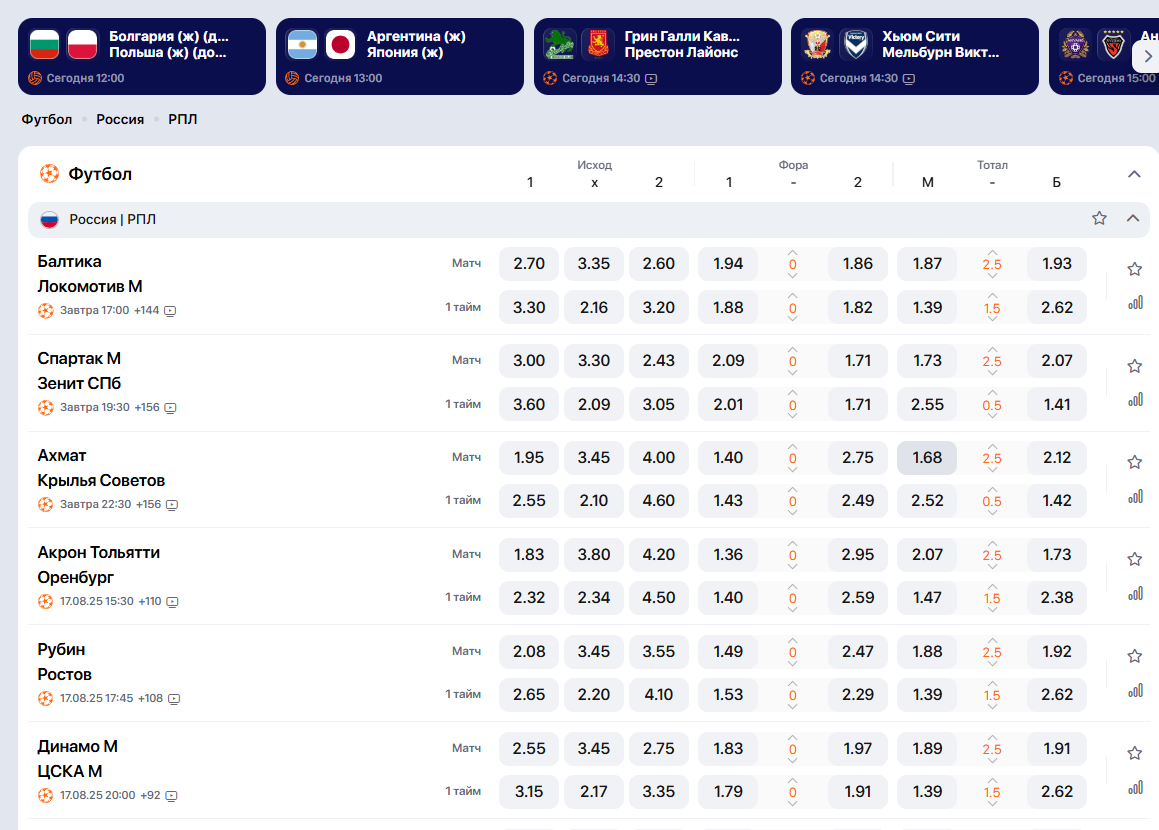Open Россия breadcrumb link
This screenshot has height=830, width=1159.
120,120
